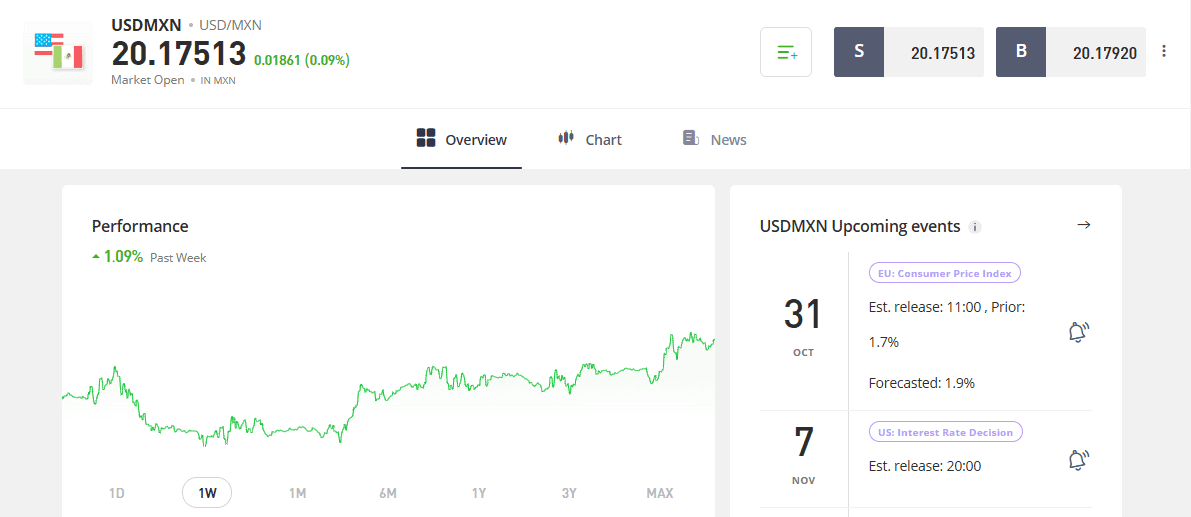
Task: Click the buy price 20.17920 value
Action: point(1104,53)
